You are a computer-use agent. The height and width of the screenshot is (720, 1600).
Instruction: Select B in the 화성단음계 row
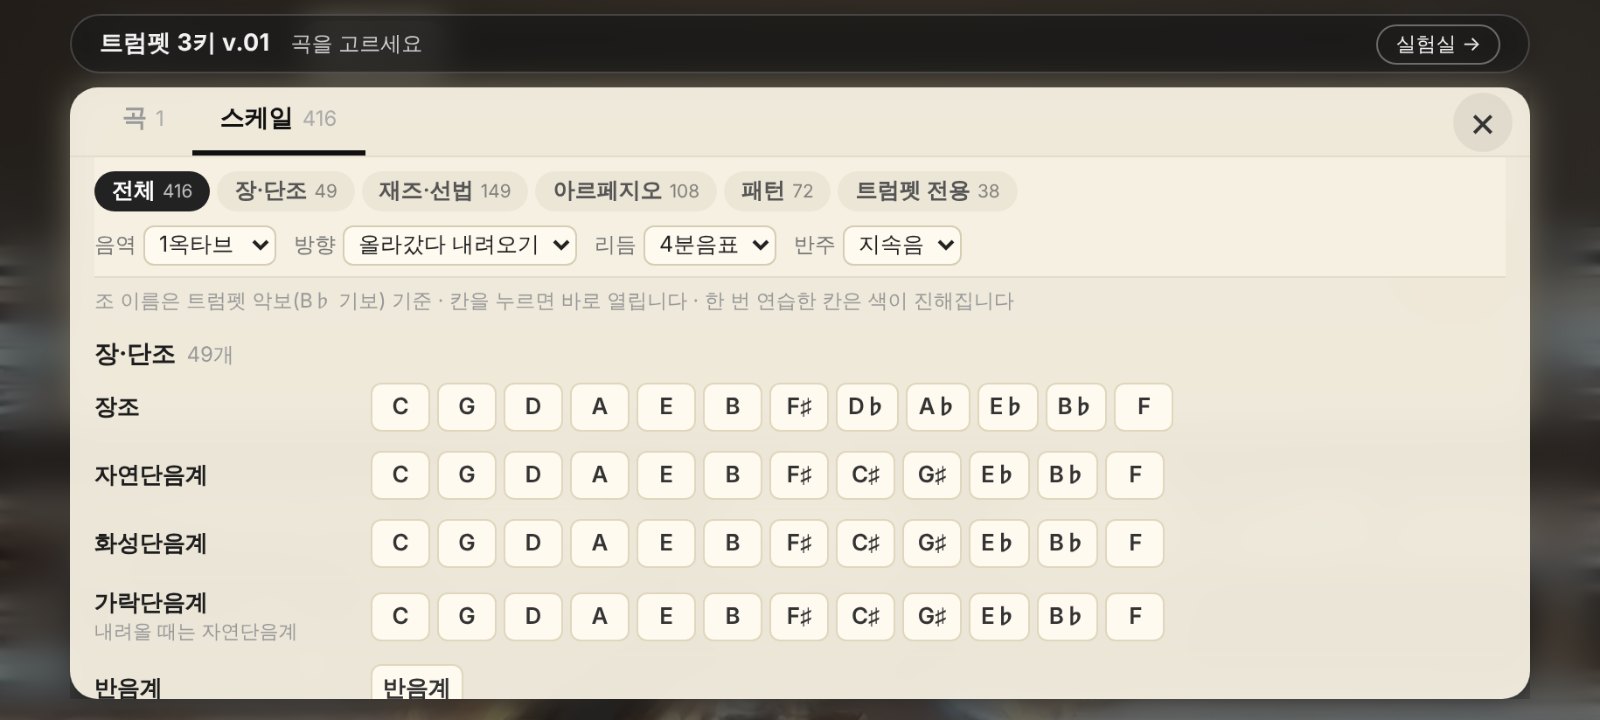(733, 543)
